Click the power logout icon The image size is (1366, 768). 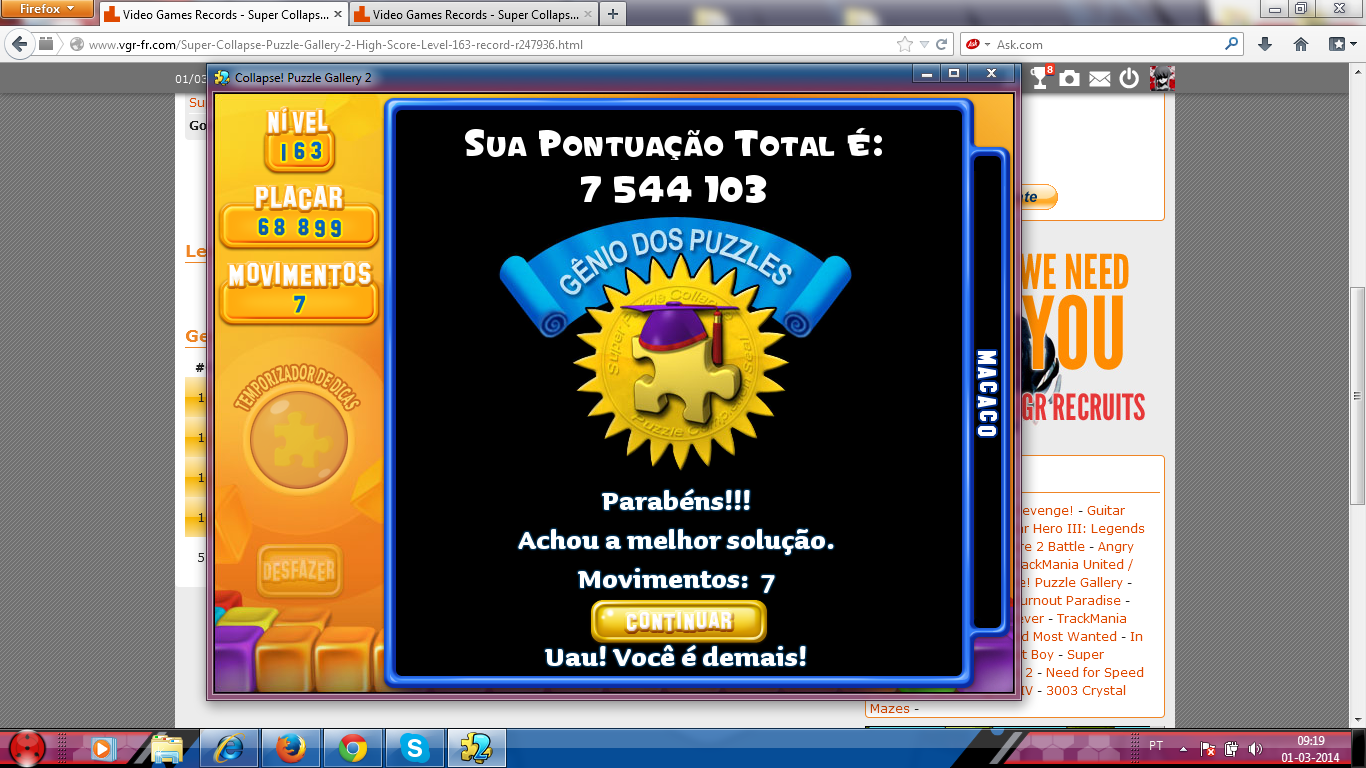[1129, 78]
